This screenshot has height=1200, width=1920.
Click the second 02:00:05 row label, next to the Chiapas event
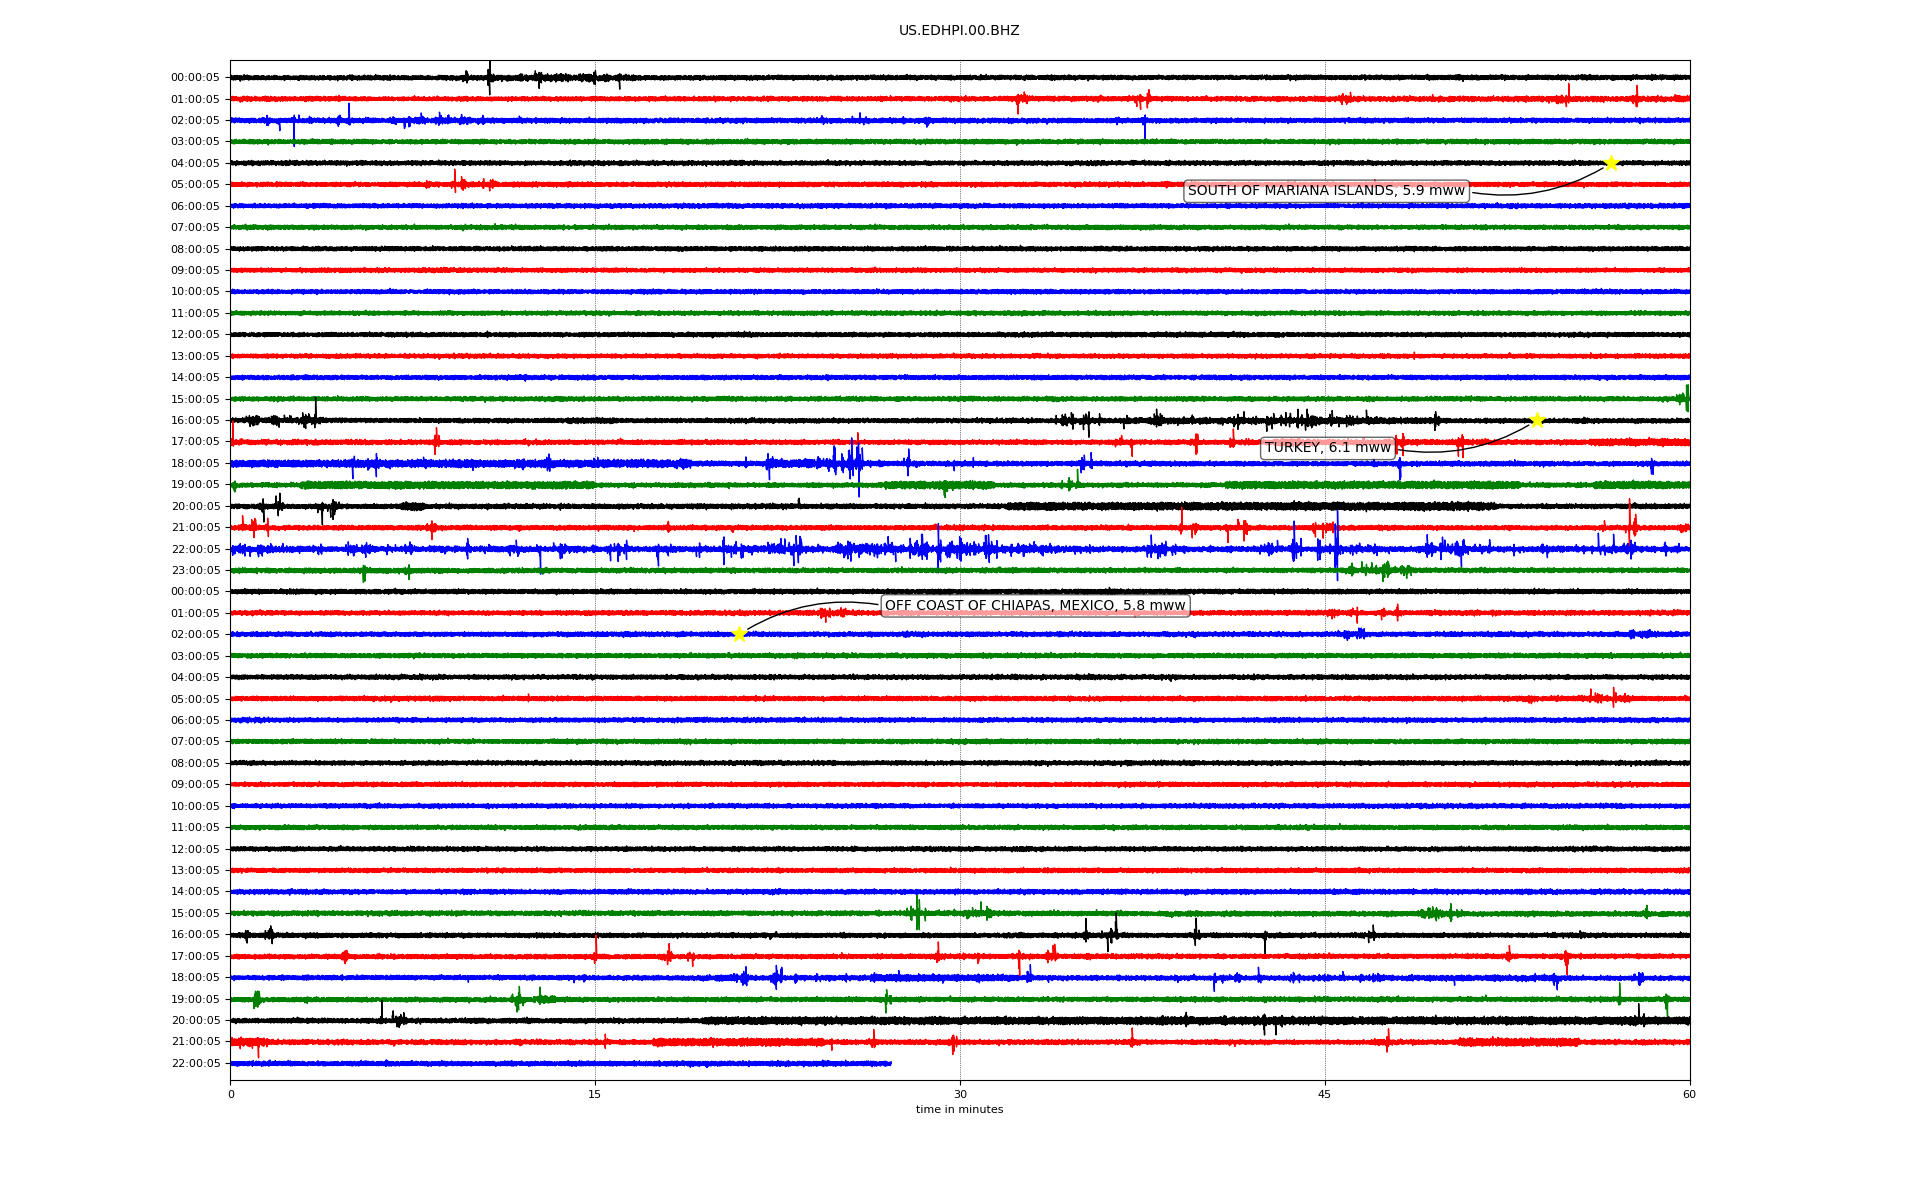[x=195, y=635]
